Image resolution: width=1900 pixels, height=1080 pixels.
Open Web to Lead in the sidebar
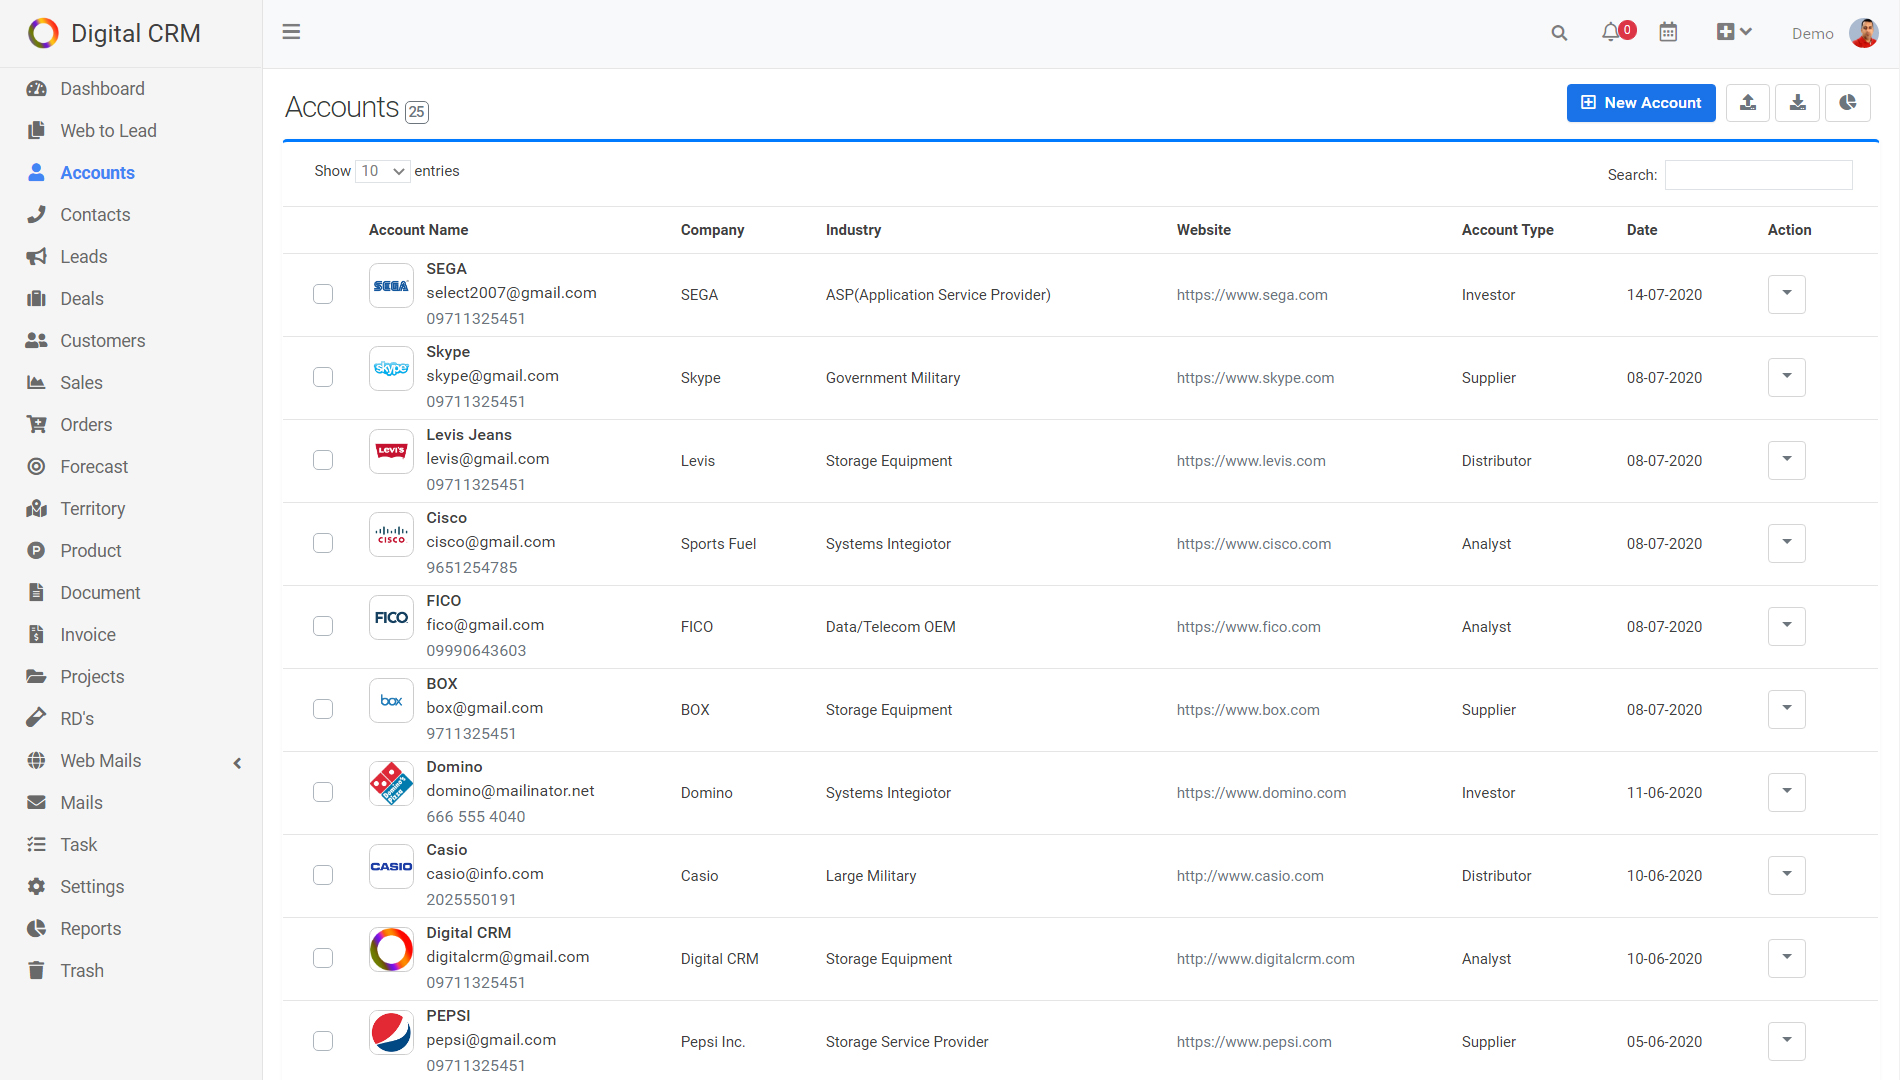coord(108,131)
